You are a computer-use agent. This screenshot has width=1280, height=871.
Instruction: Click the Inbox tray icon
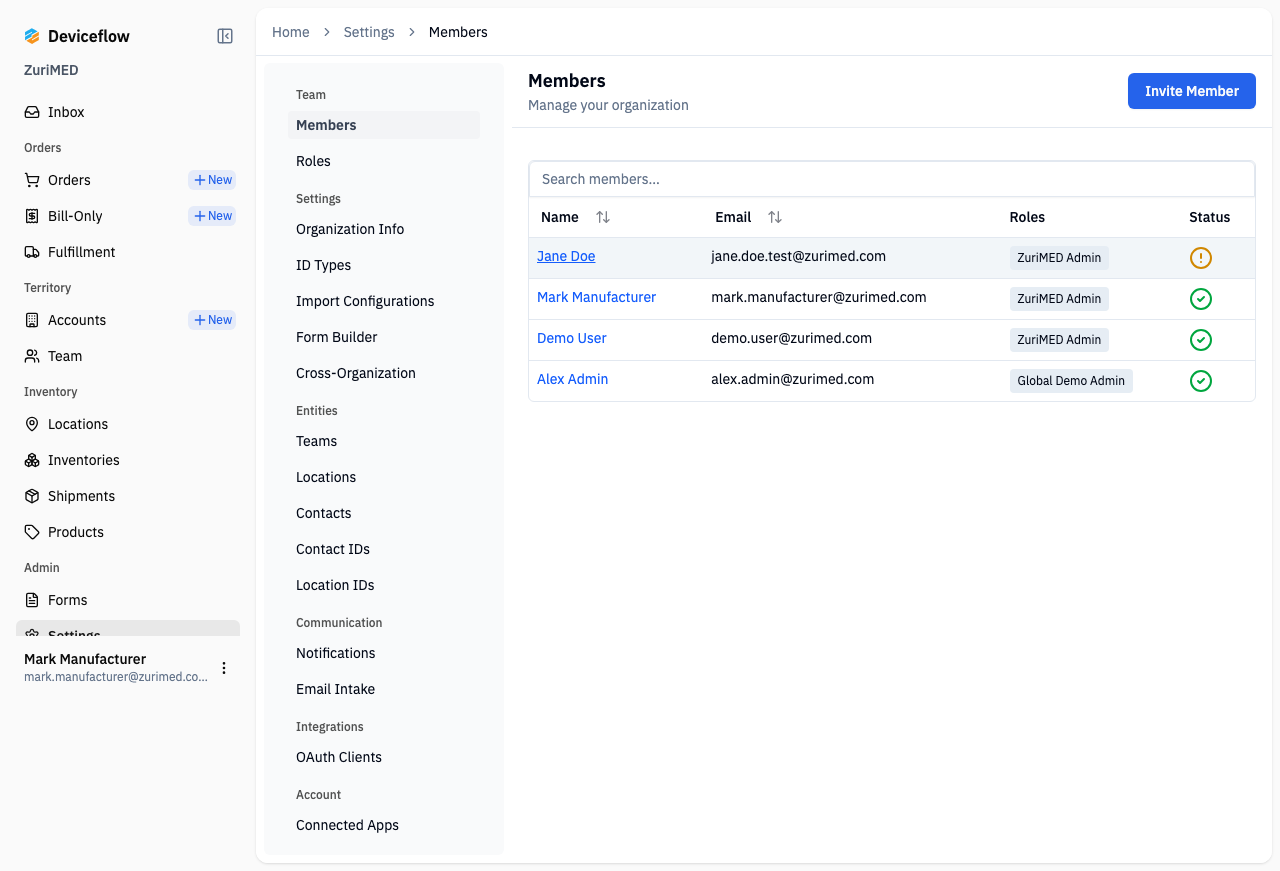(32, 112)
